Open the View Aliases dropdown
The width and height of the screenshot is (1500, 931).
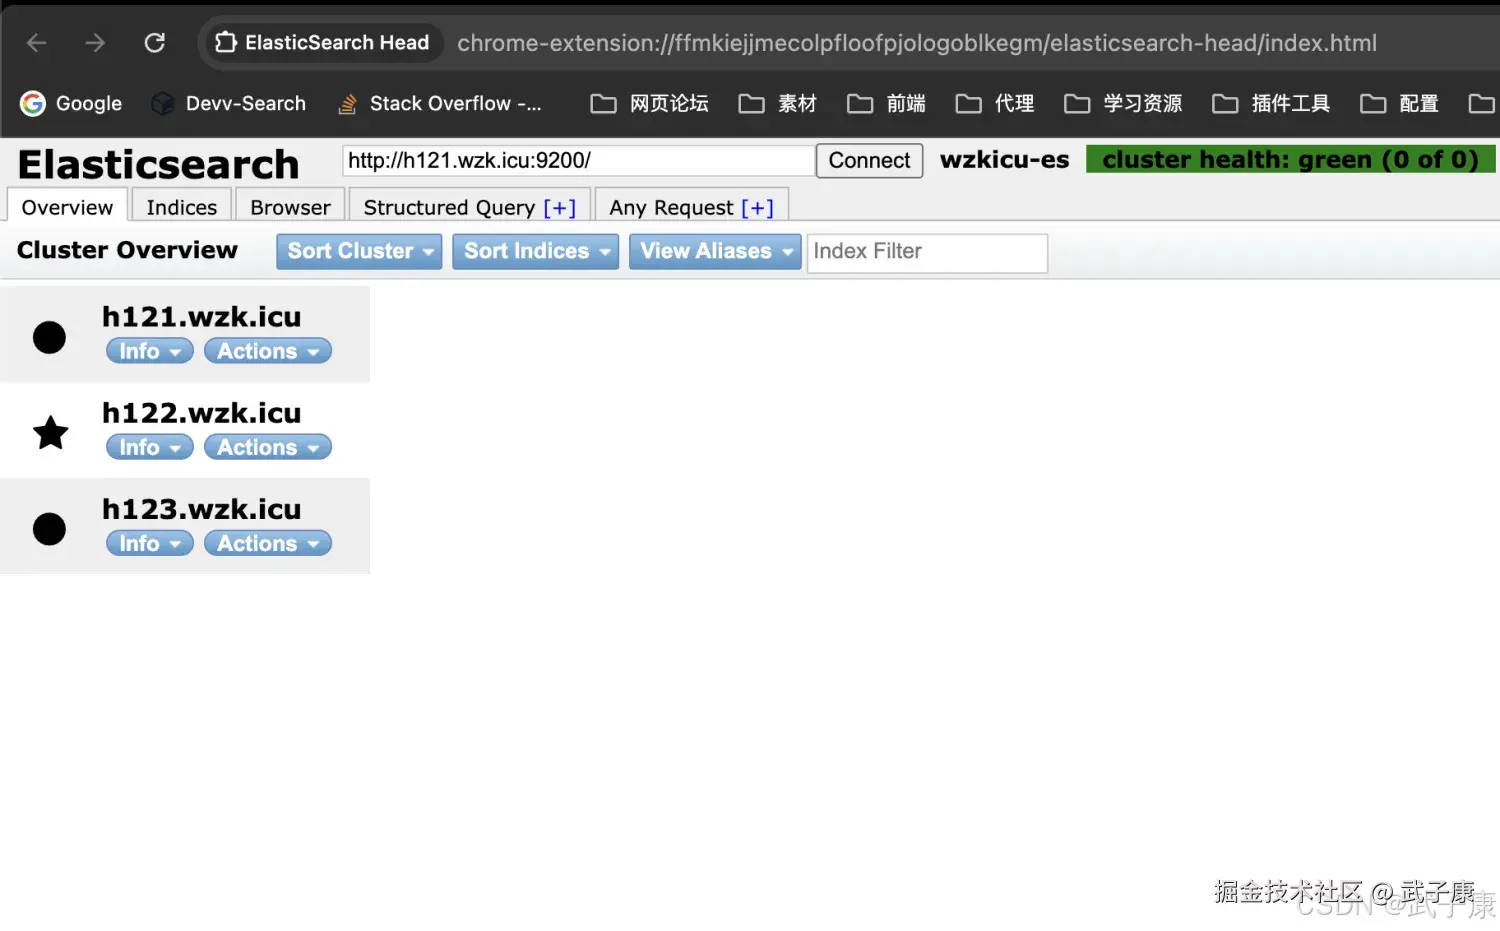tap(715, 251)
